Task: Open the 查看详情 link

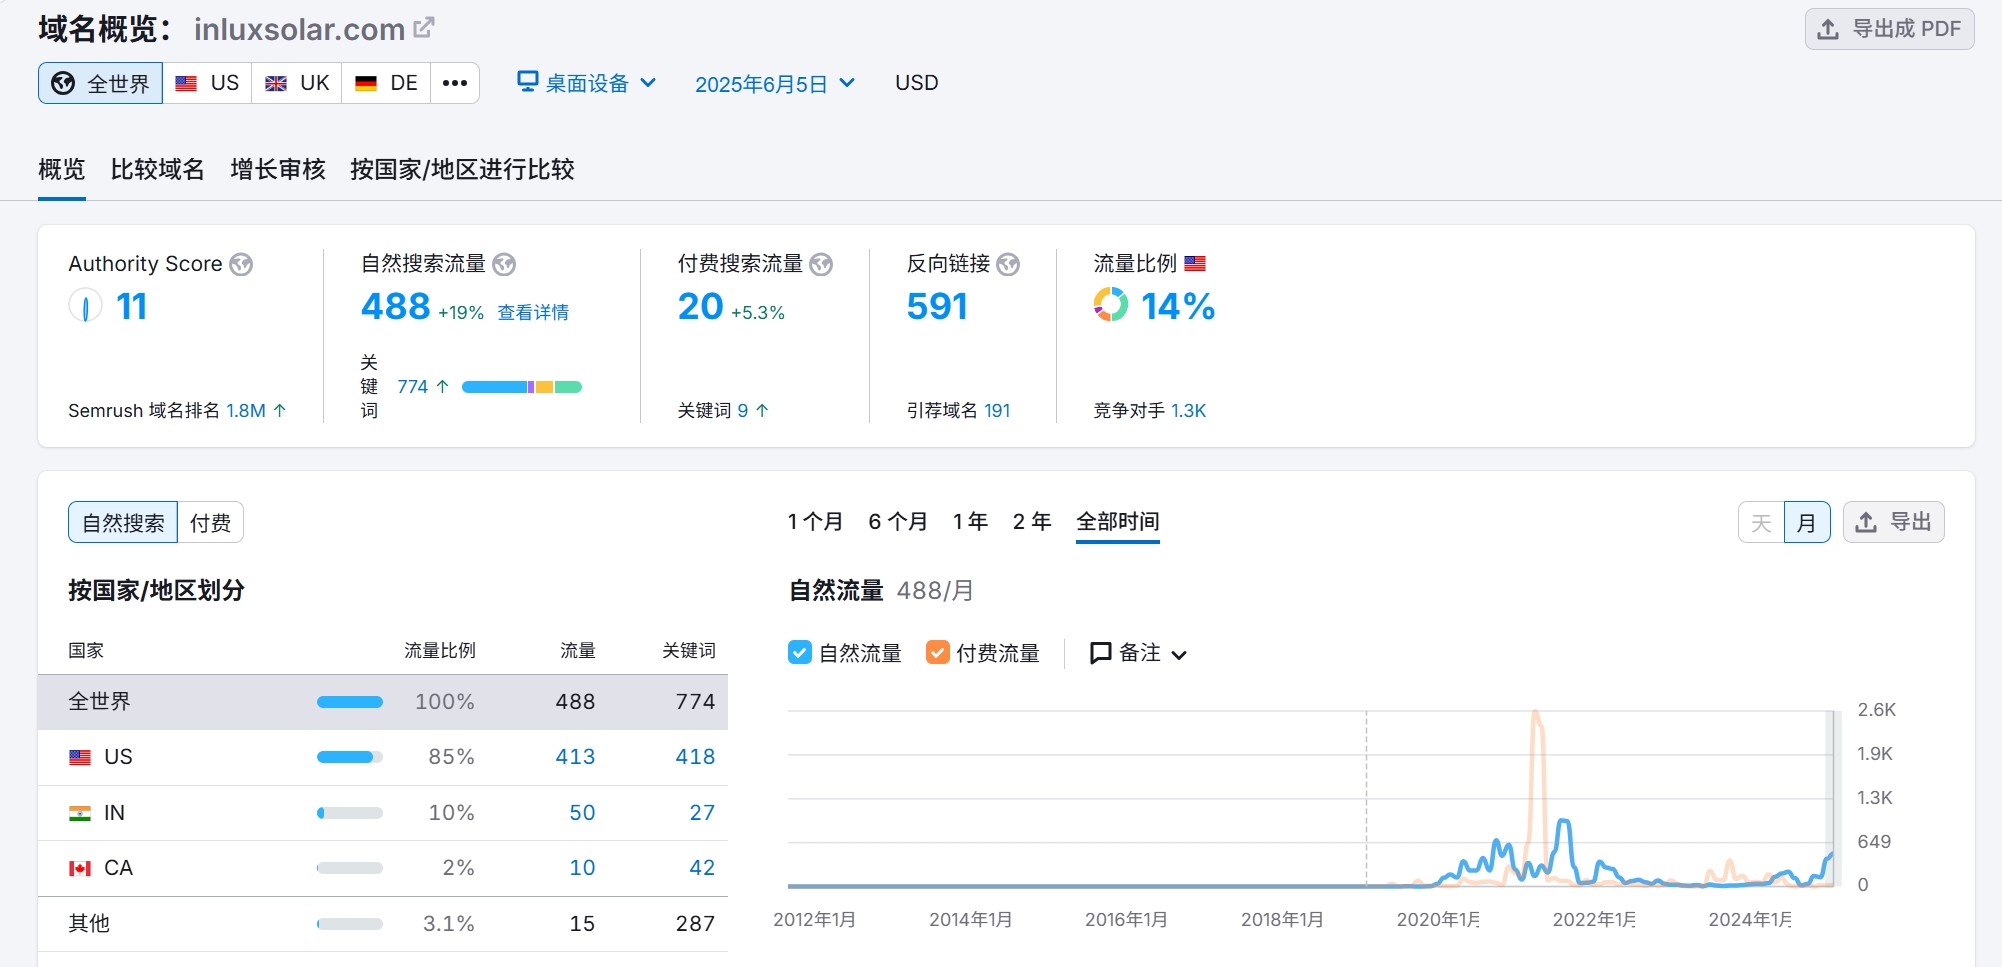Action: point(533,312)
